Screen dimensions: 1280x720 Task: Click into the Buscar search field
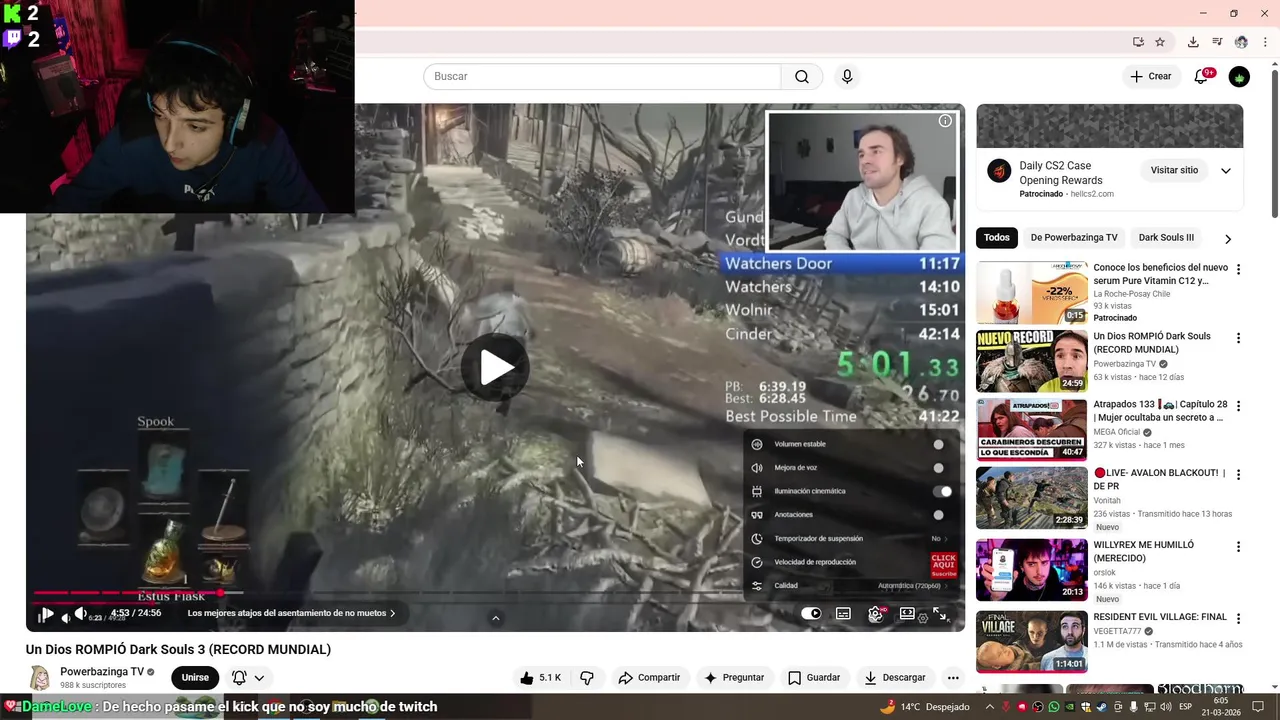click(x=602, y=77)
